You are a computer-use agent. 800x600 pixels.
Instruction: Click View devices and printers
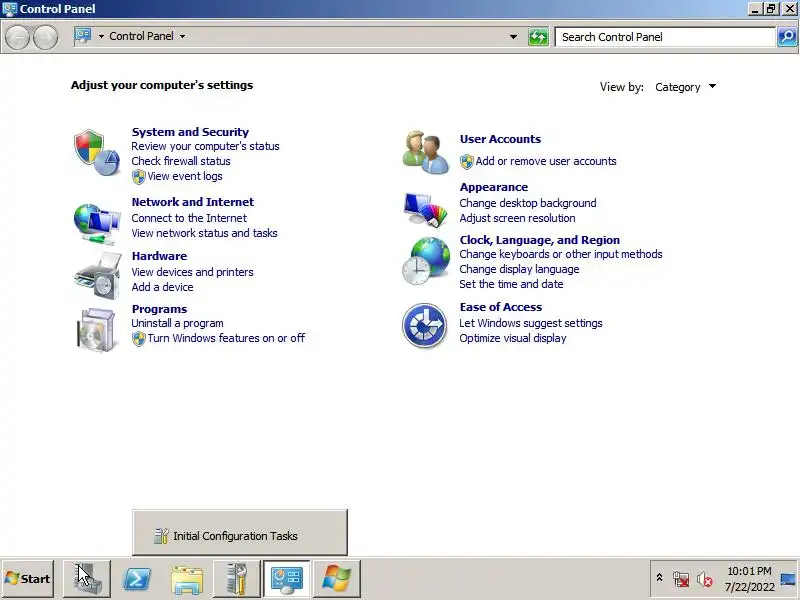[192, 272]
